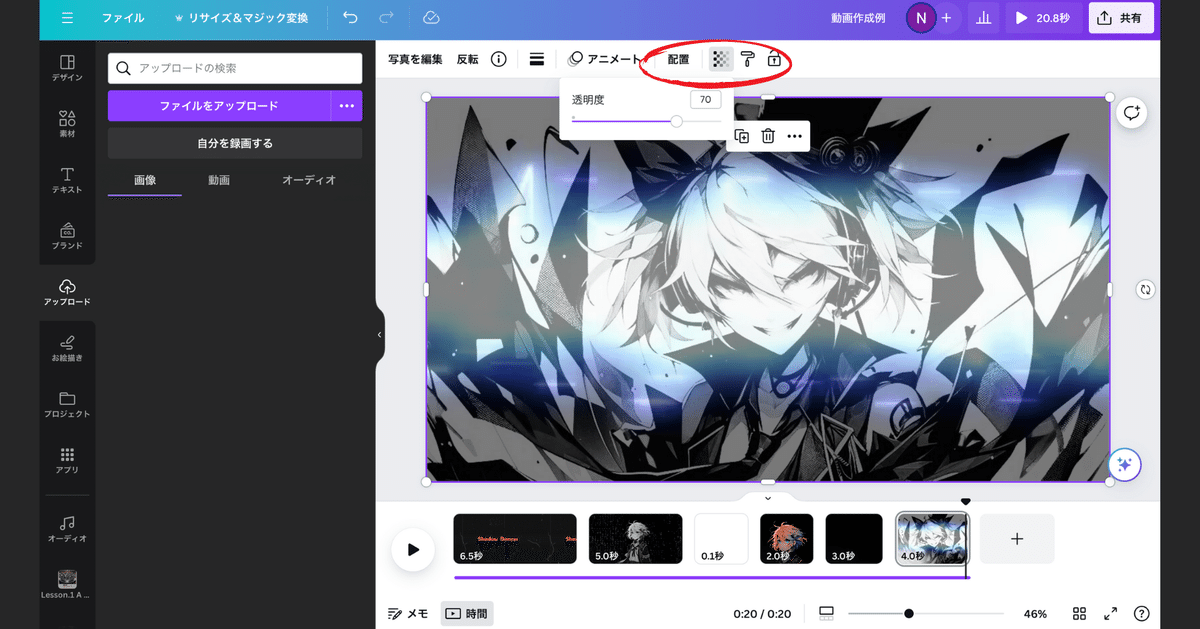Play the timeline video
Screen dimensions: 1200x629
[x=413, y=549]
